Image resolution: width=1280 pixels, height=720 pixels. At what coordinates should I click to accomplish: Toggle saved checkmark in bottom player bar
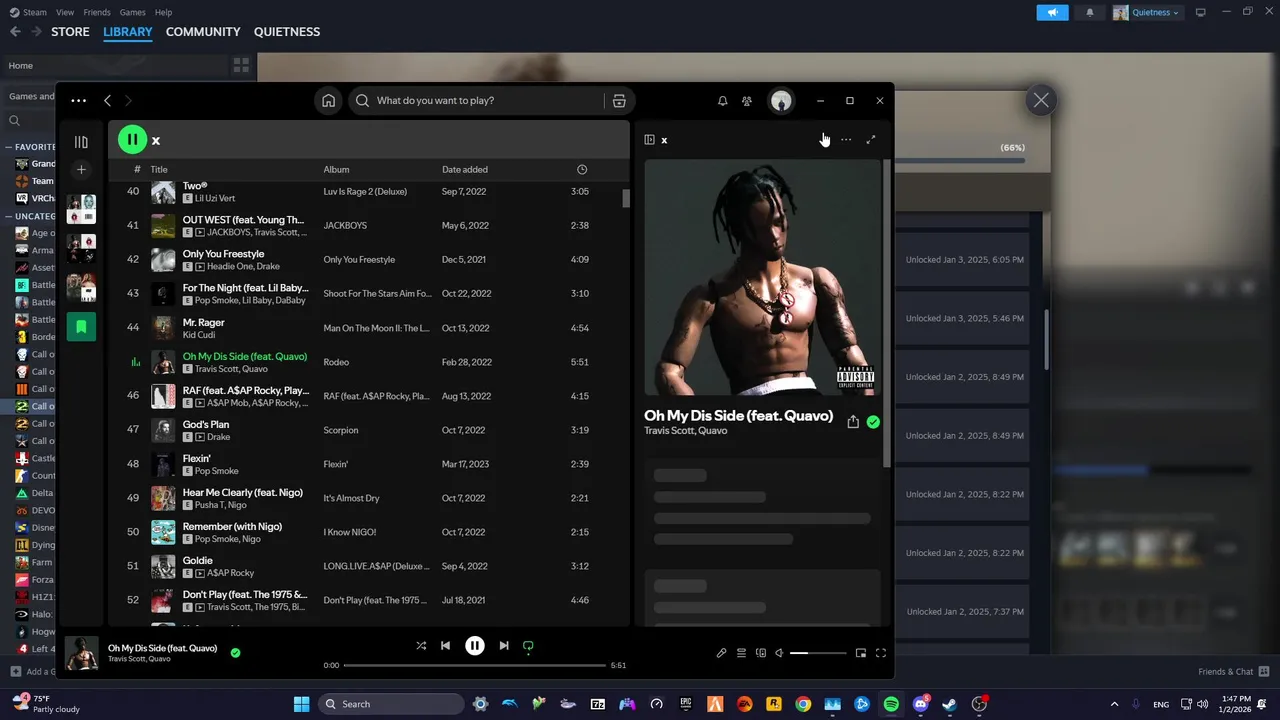pos(235,653)
